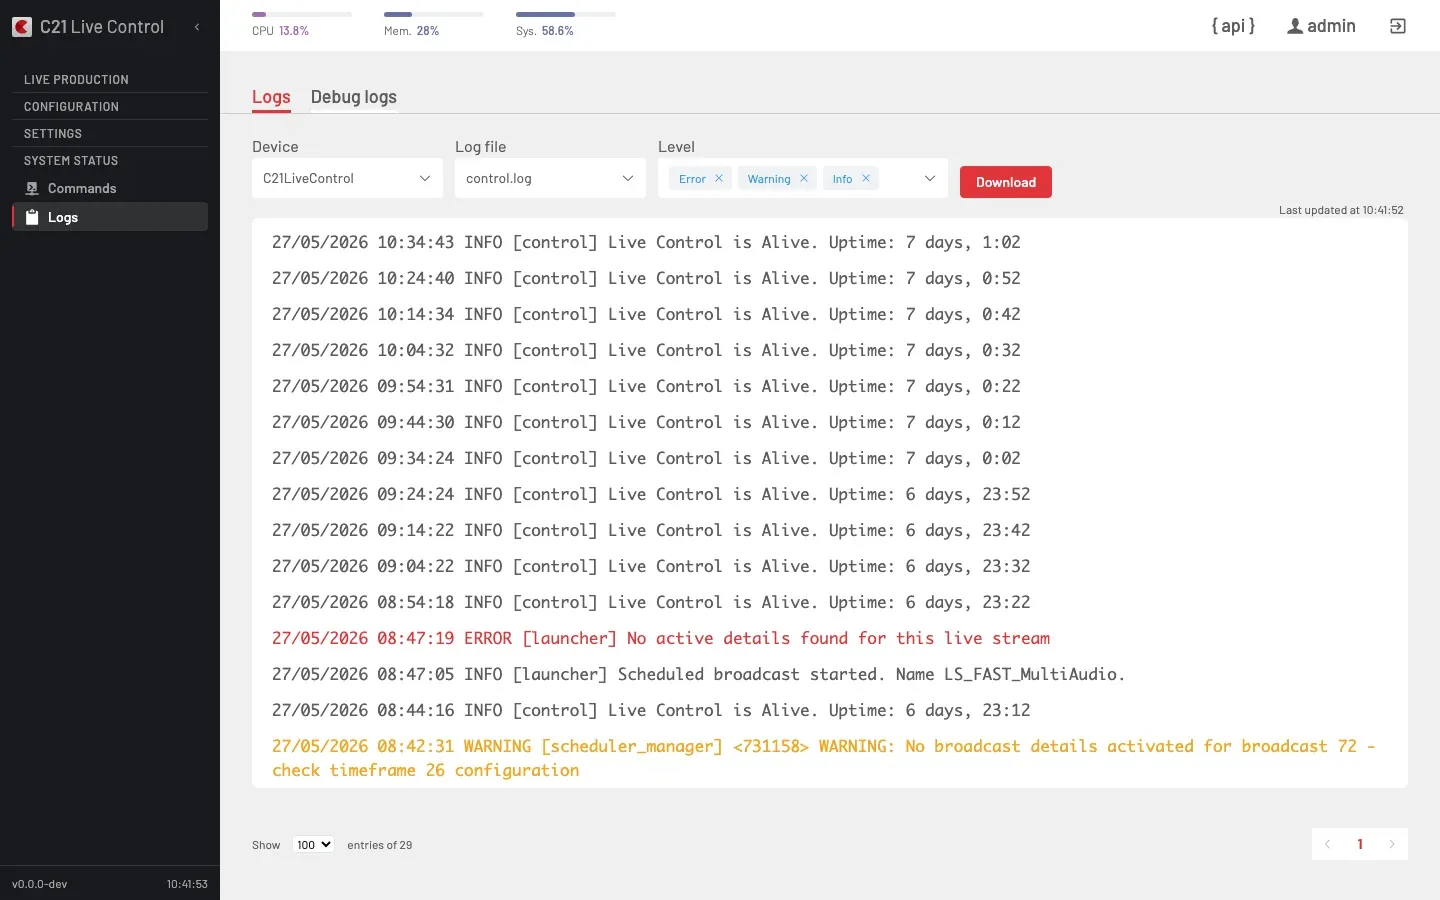Select page 1 in pagination
Screen dimensions: 1440x900
click(1360, 844)
